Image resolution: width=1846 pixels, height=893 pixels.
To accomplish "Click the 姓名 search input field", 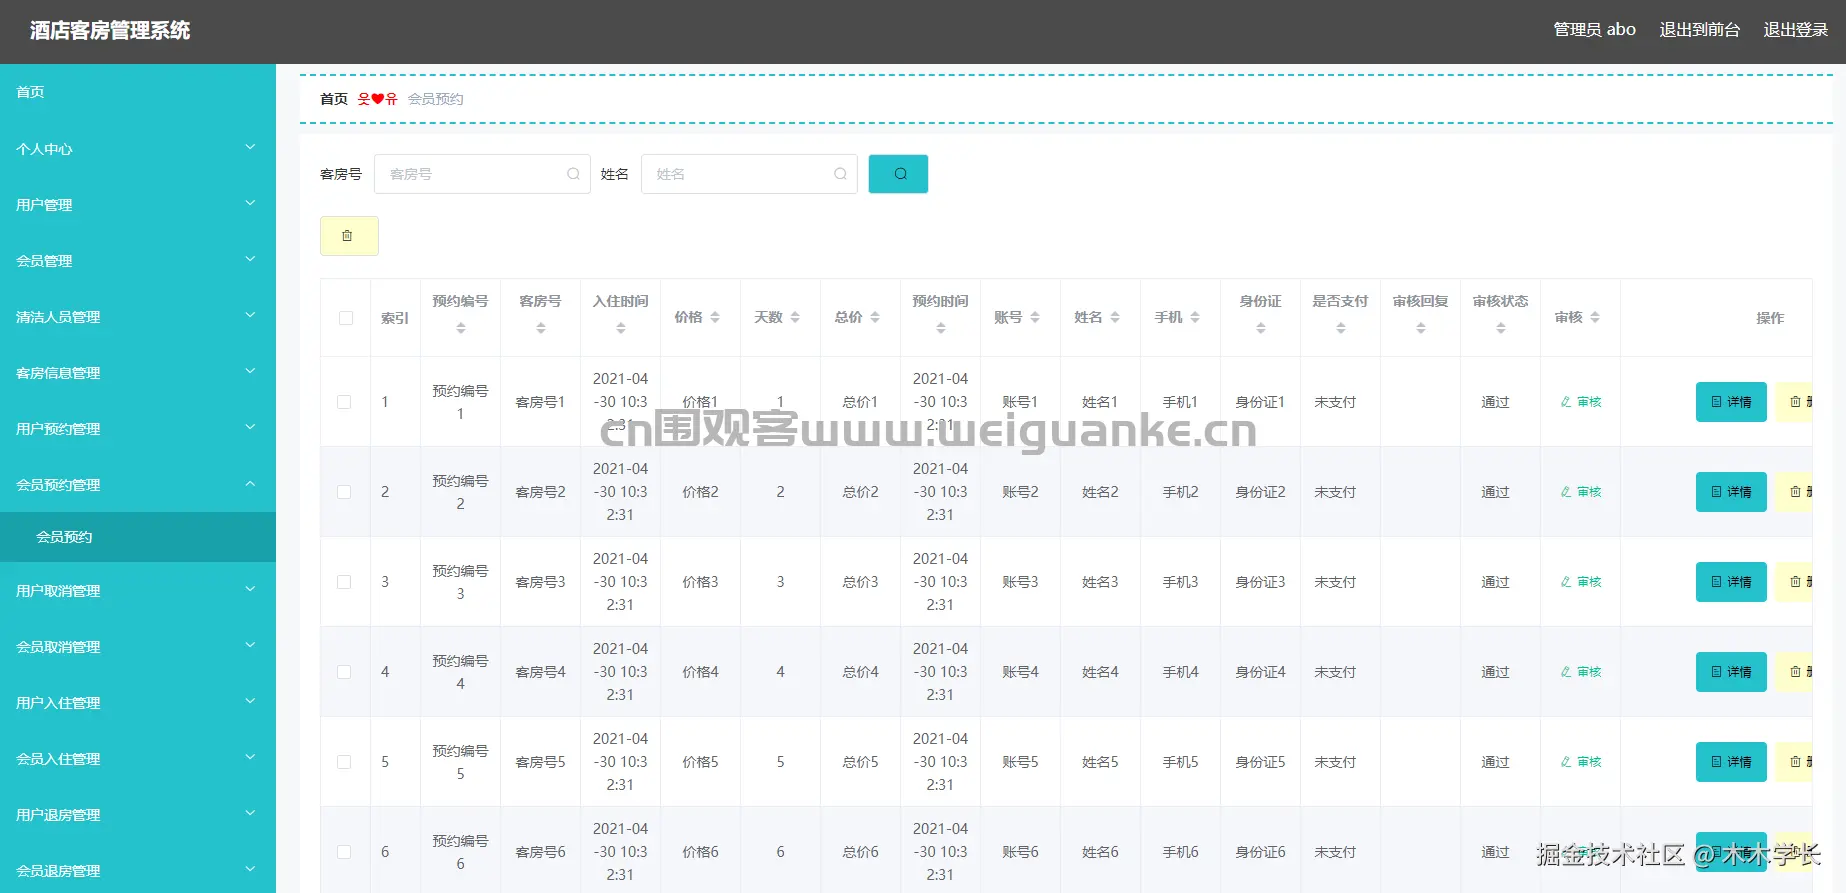I will (x=749, y=174).
